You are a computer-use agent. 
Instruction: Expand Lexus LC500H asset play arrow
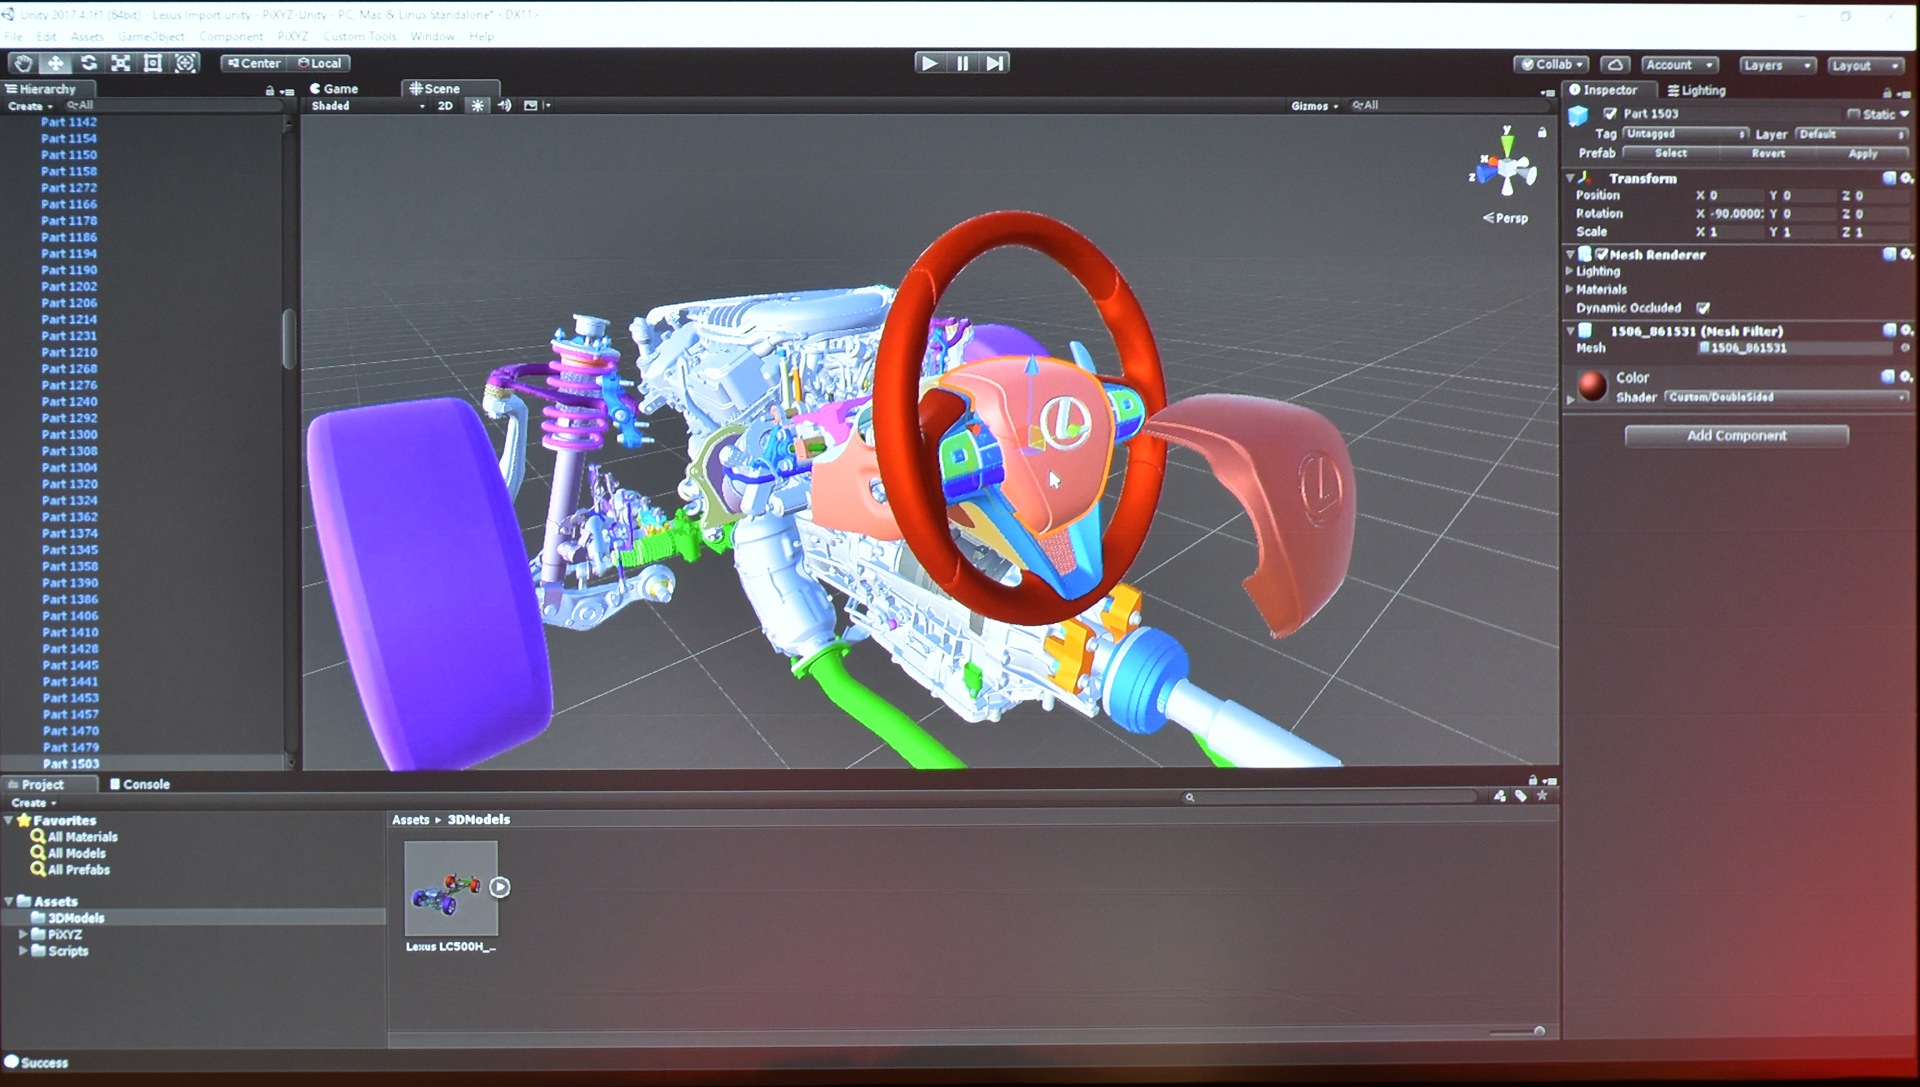point(500,887)
